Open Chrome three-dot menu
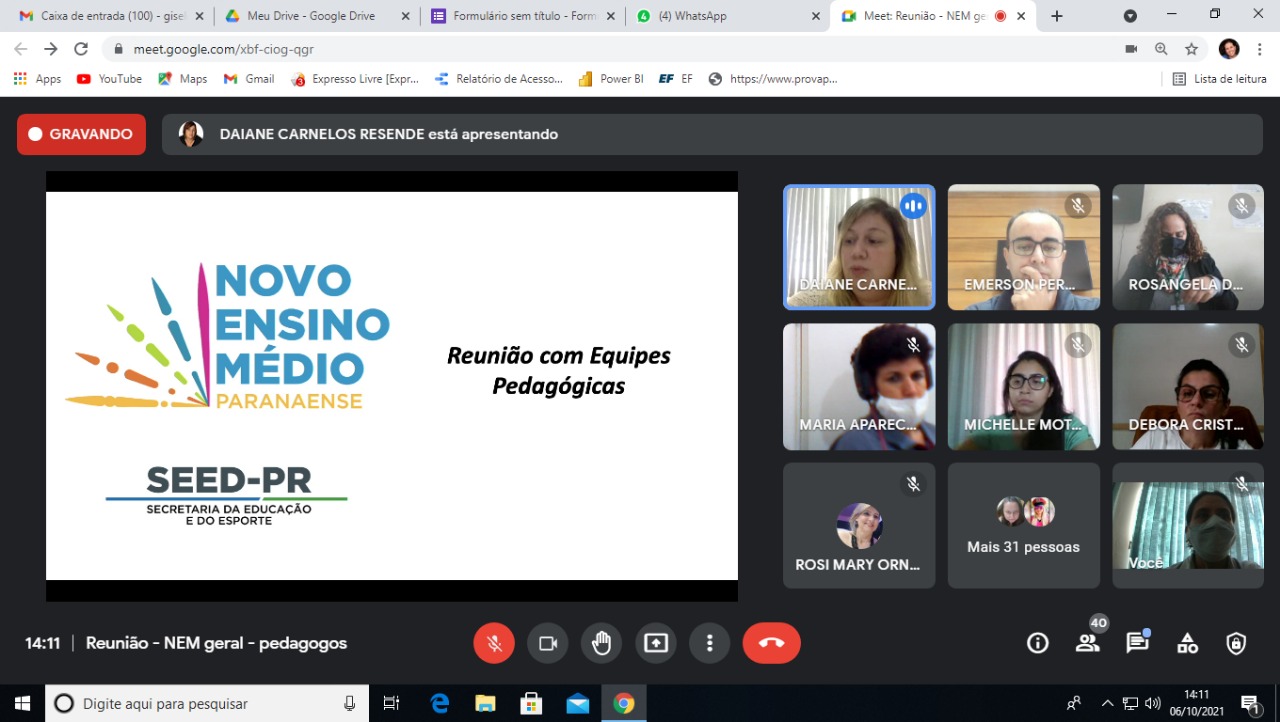 coord(1259,49)
